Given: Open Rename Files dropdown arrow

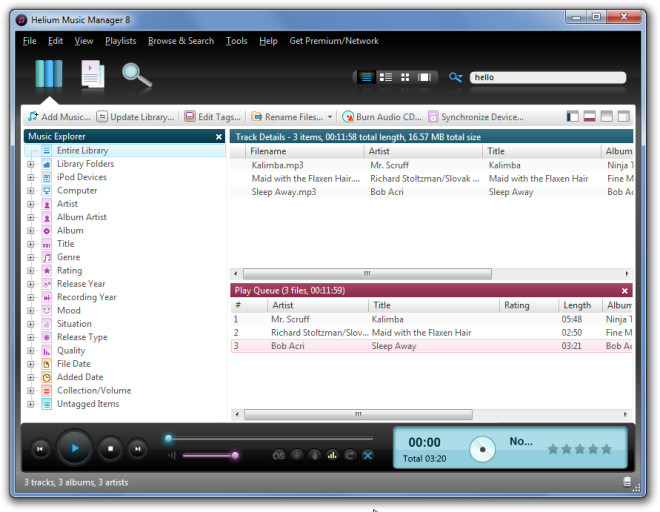Looking at the screenshot, I should (x=330, y=117).
